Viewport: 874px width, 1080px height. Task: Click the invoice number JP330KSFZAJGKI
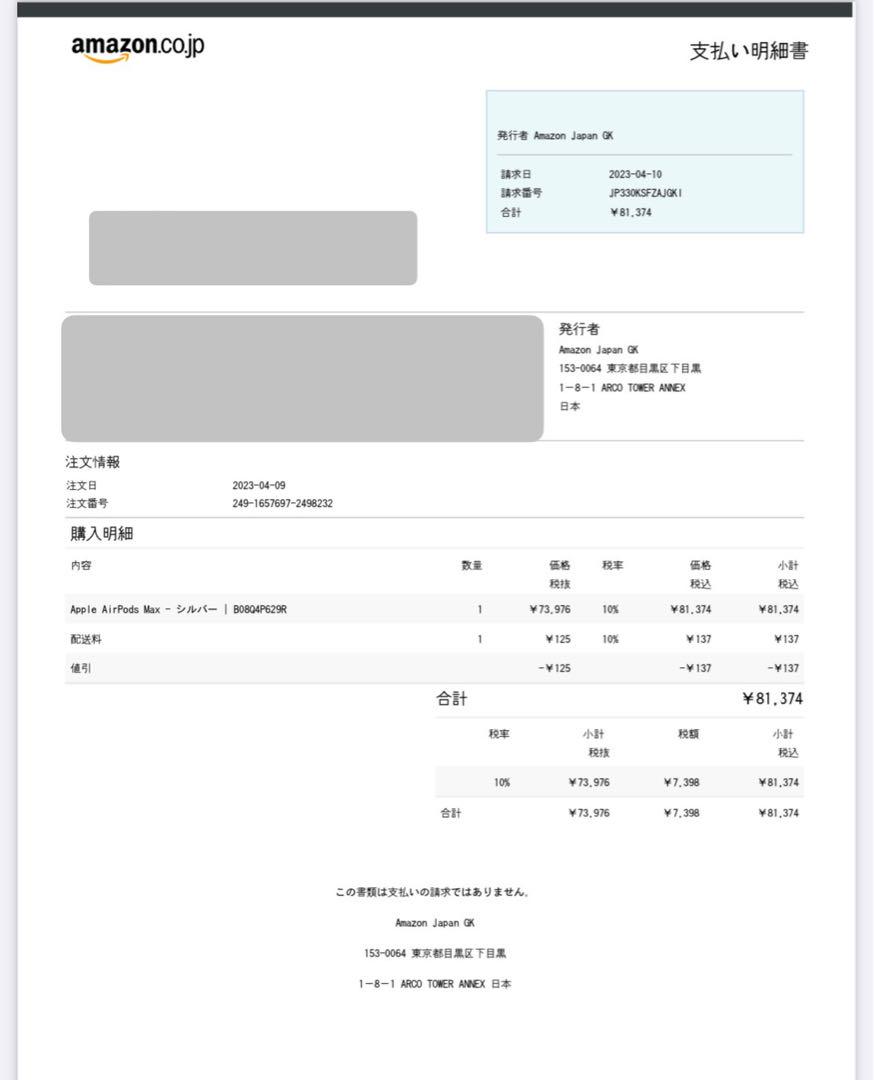(646, 193)
